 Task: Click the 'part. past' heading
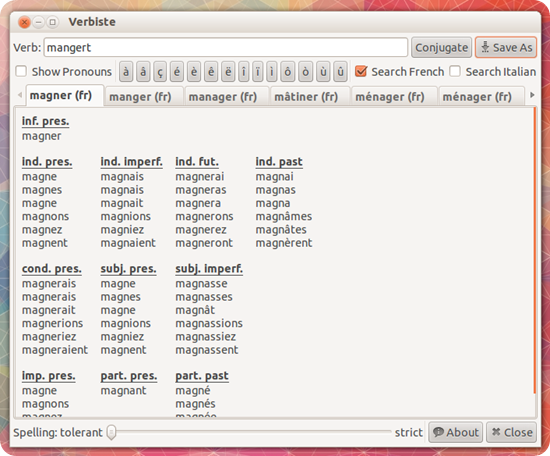[x=202, y=376]
